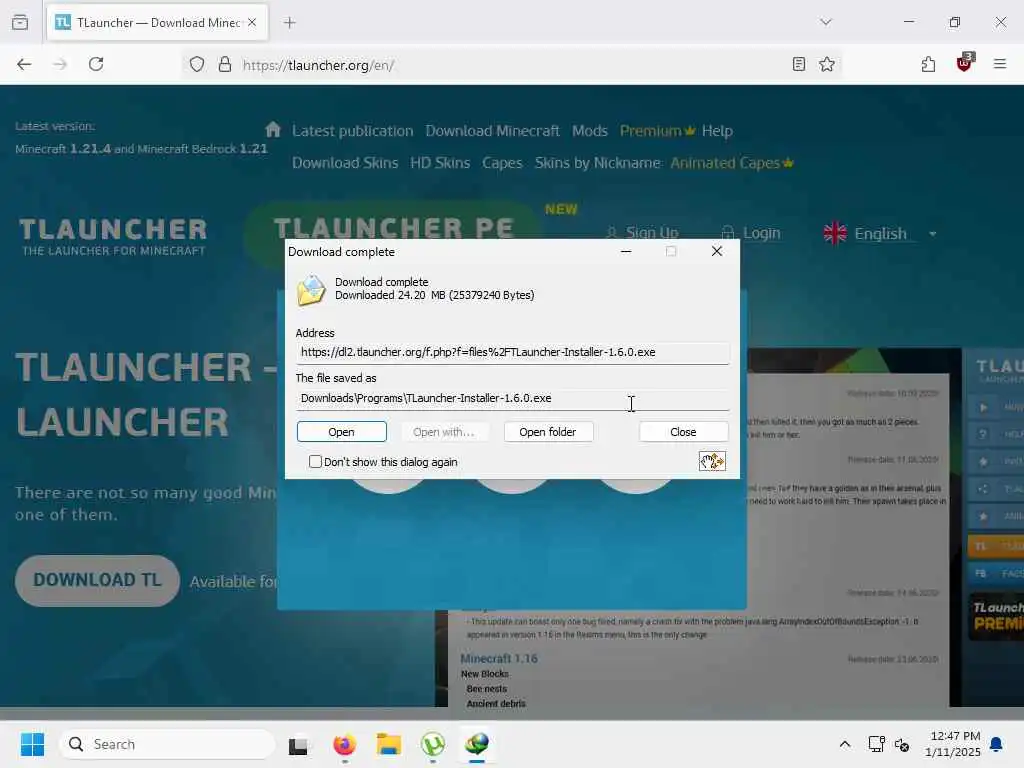
Task: Select the TLauncher — Download Minecraft tab
Action: tap(157, 22)
